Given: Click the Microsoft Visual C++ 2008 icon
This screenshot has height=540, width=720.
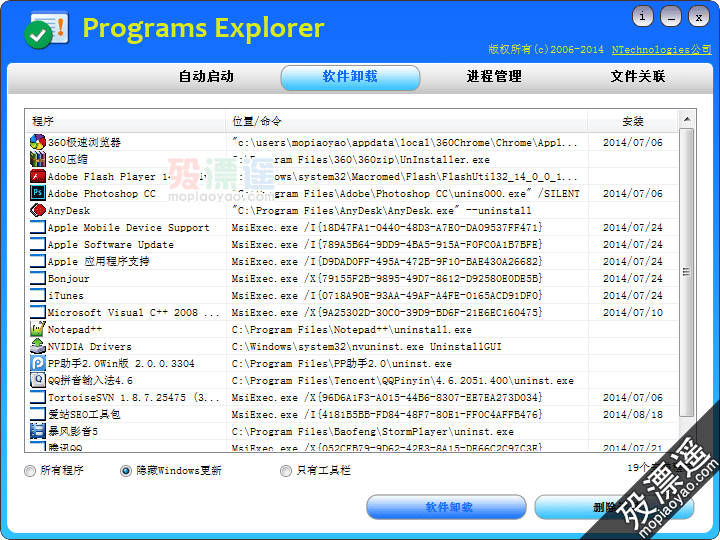Looking at the screenshot, I should click(x=38, y=312).
